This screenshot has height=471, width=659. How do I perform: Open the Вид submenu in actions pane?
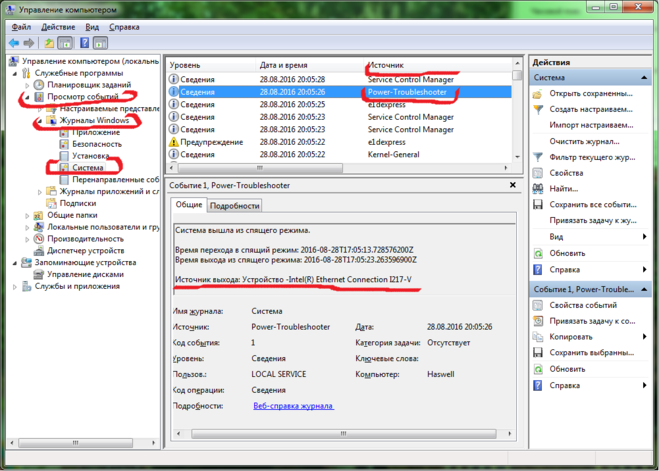coord(557,236)
